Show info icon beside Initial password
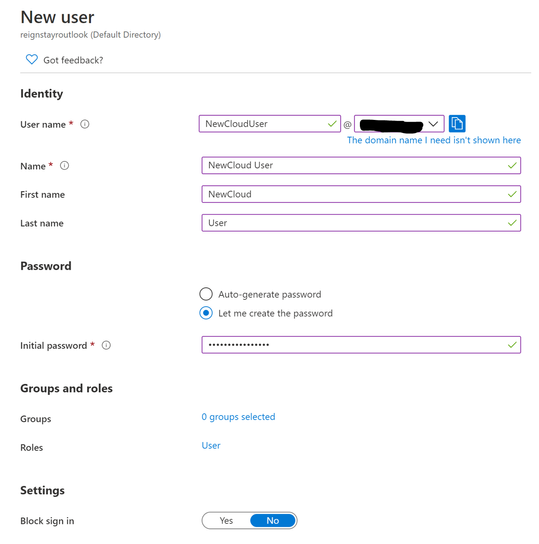This screenshot has height=544, width=539. tap(106, 345)
